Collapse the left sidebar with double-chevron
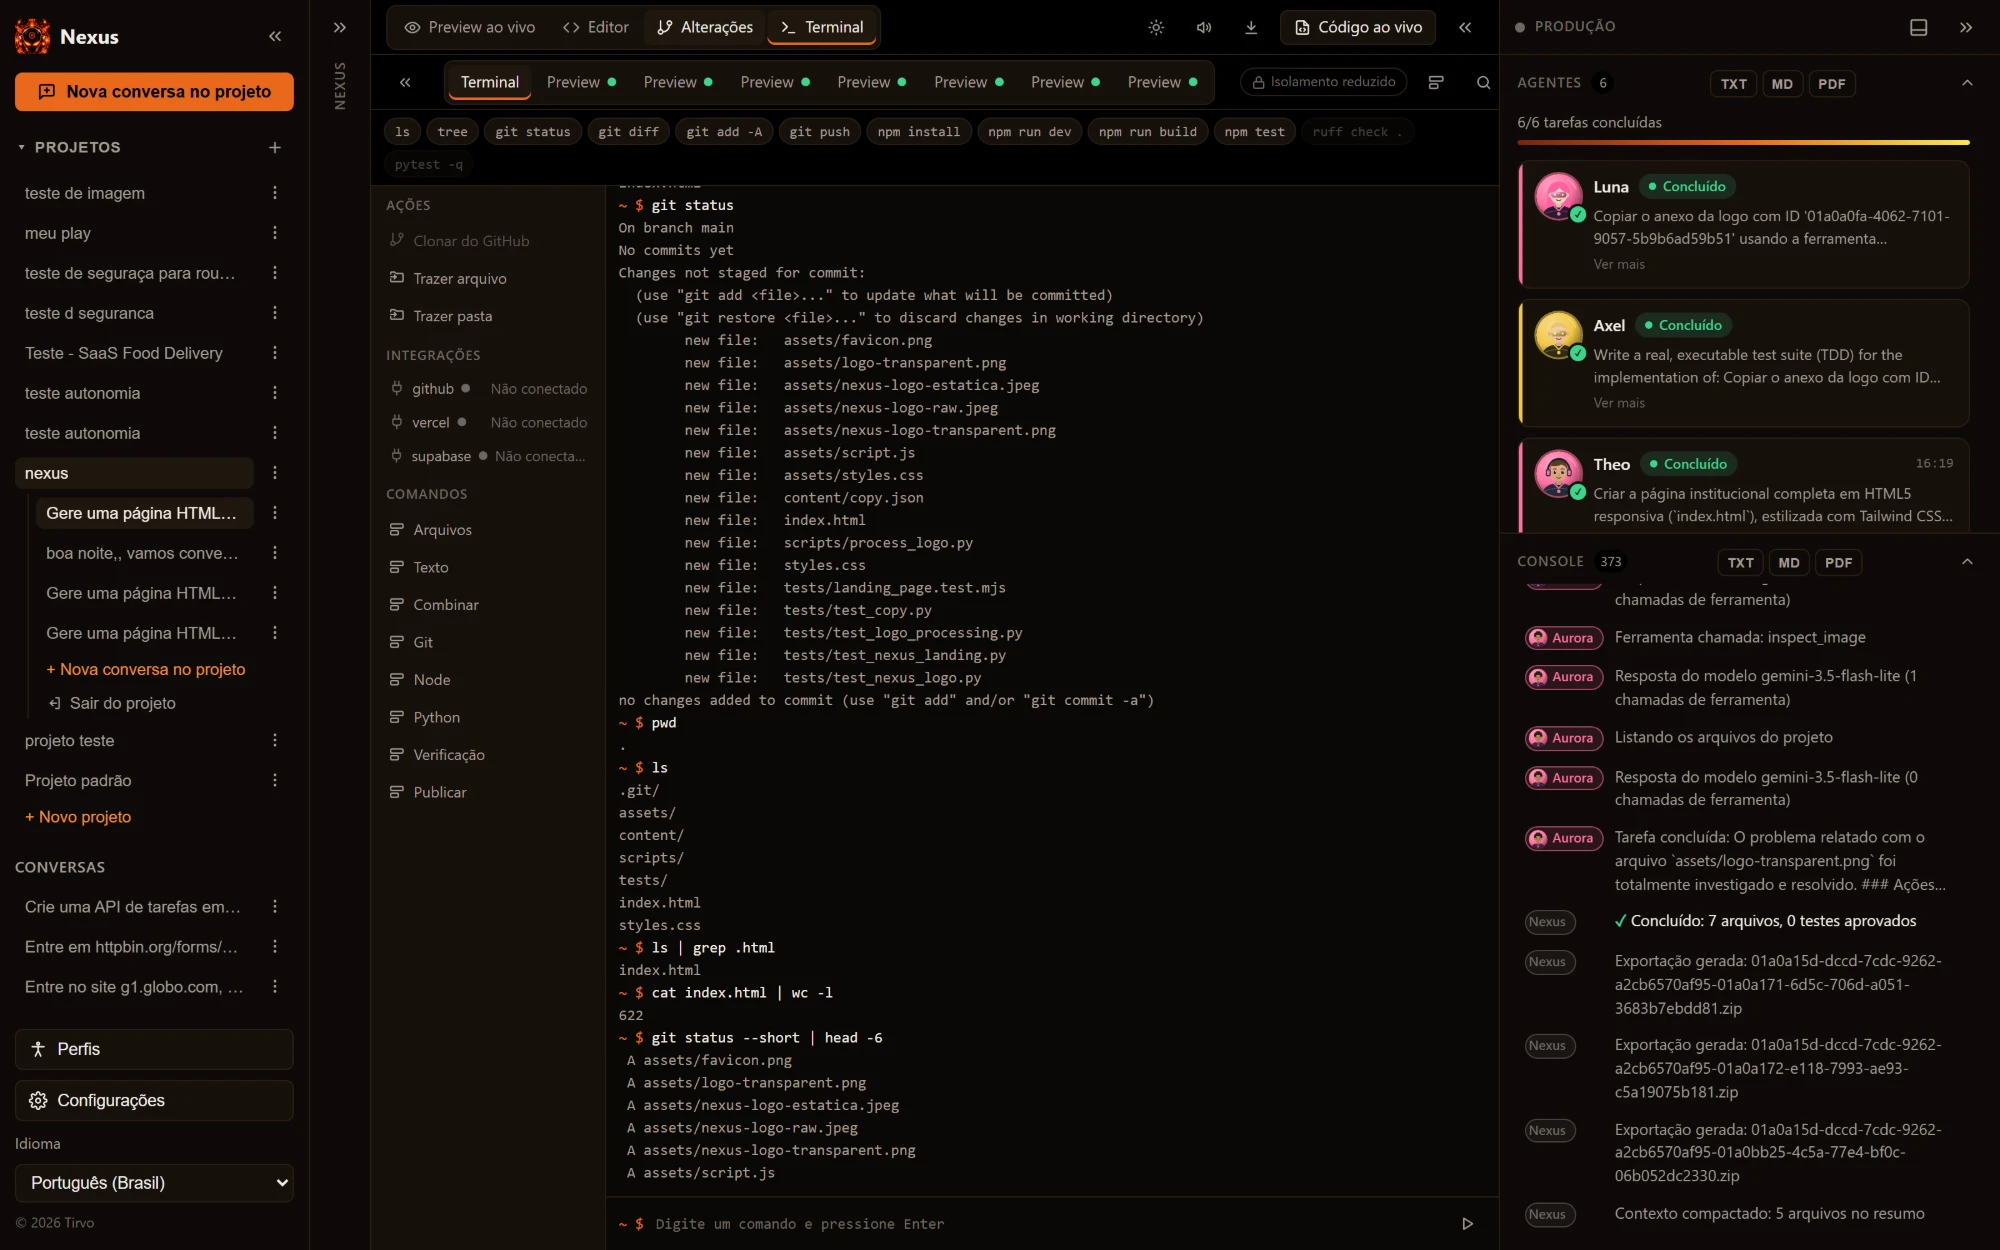This screenshot has height=1250, width=2000. tap(275, 37)
